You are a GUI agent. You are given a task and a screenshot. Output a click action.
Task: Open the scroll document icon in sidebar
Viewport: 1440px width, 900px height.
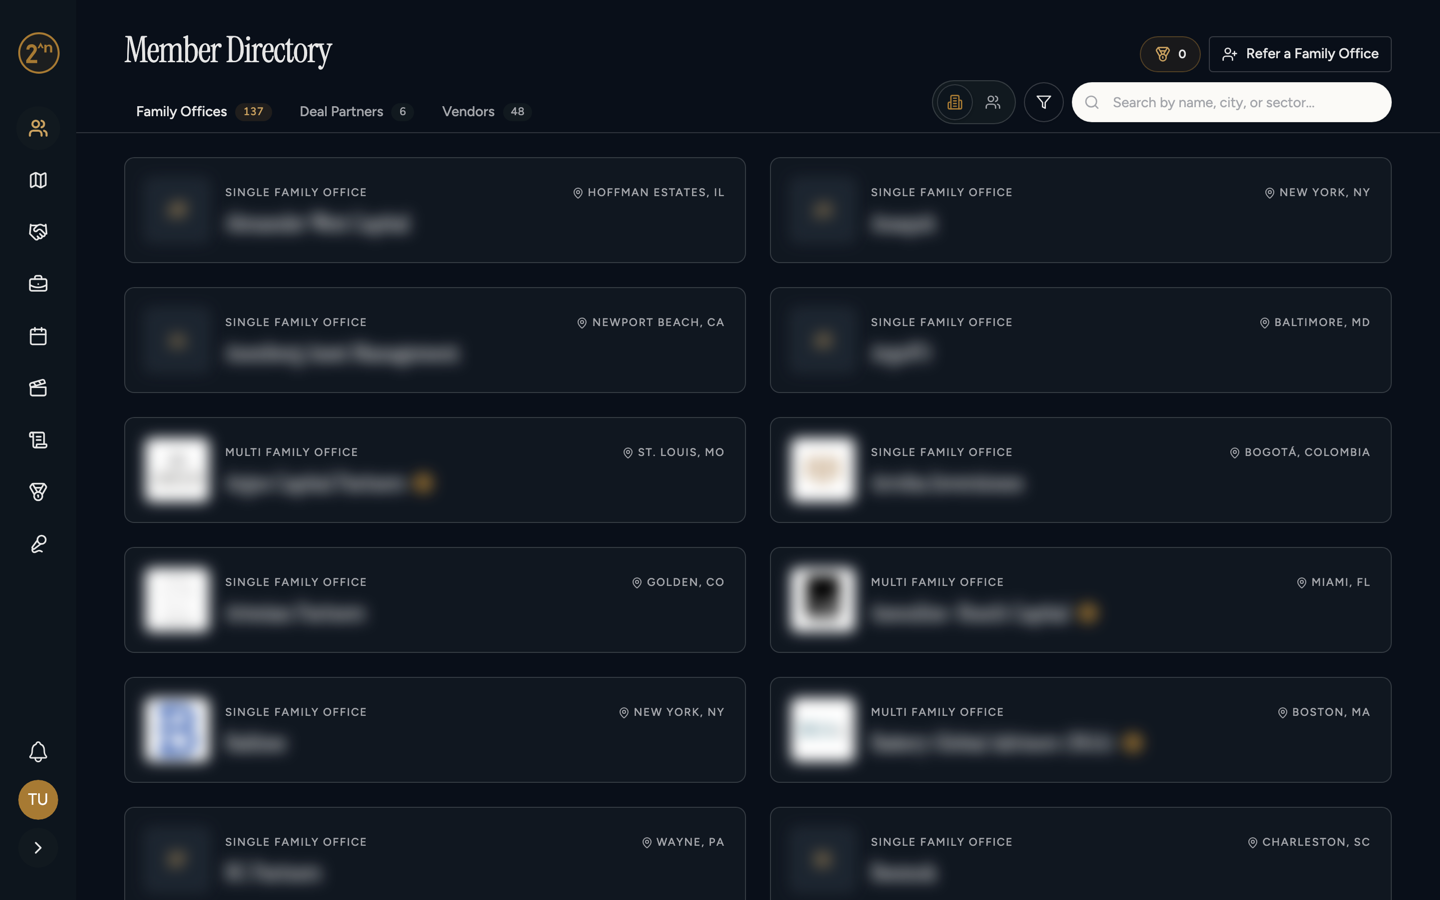38,440
